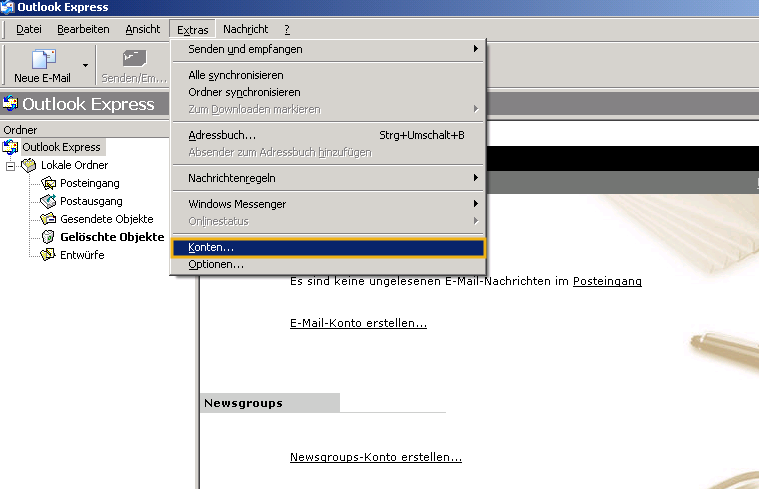Screen dimensions: 759x489
Task: Select the Posteingang folder icon
Action: coord(48,183)
